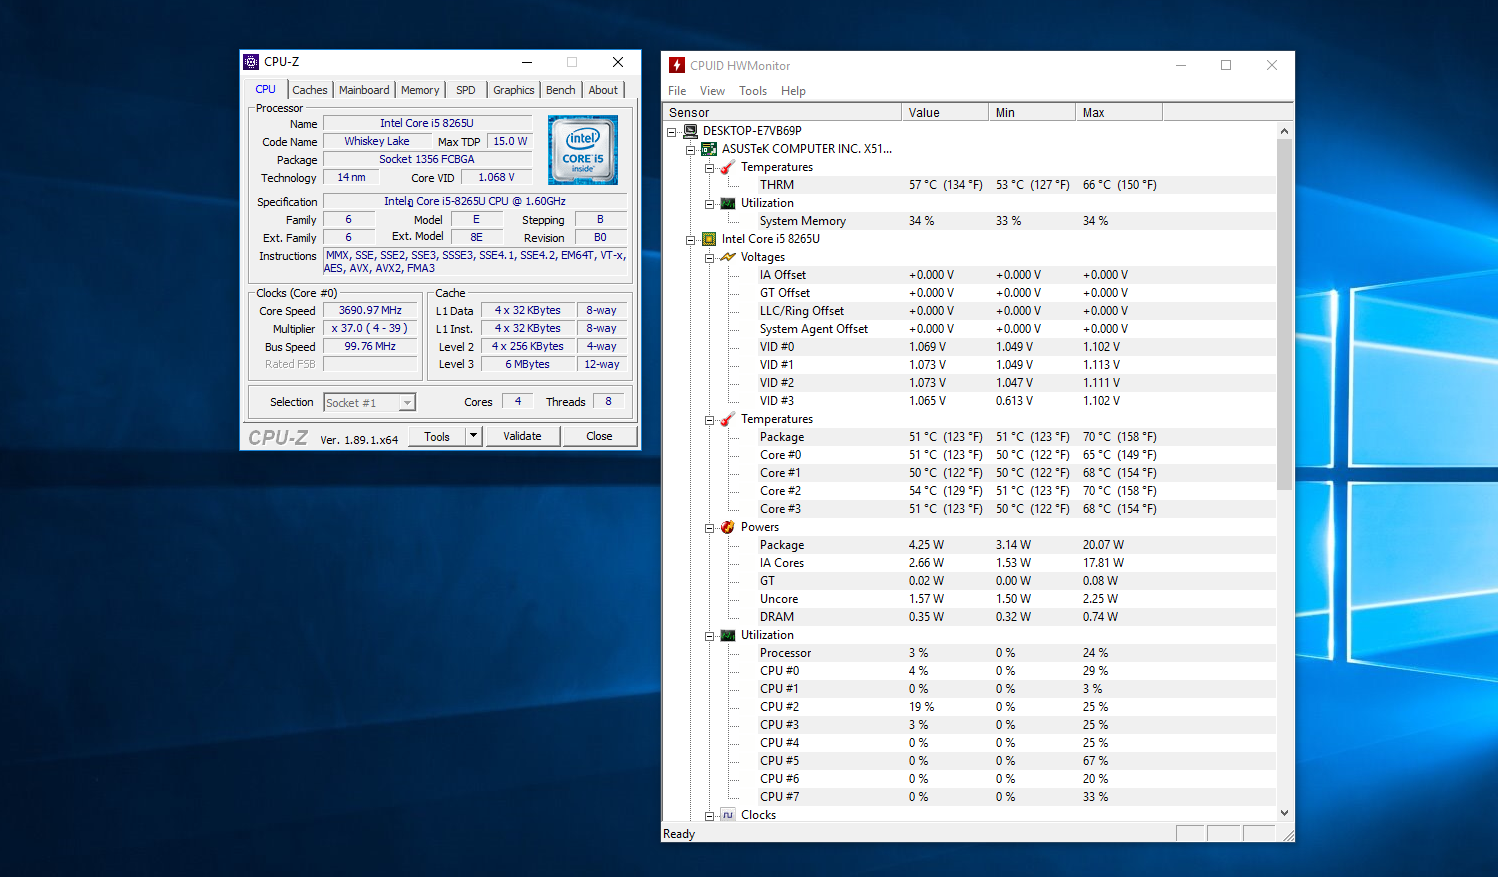1498x877 pixels.
Task: Select the IA Cores power row
Action: coord(969,563)
